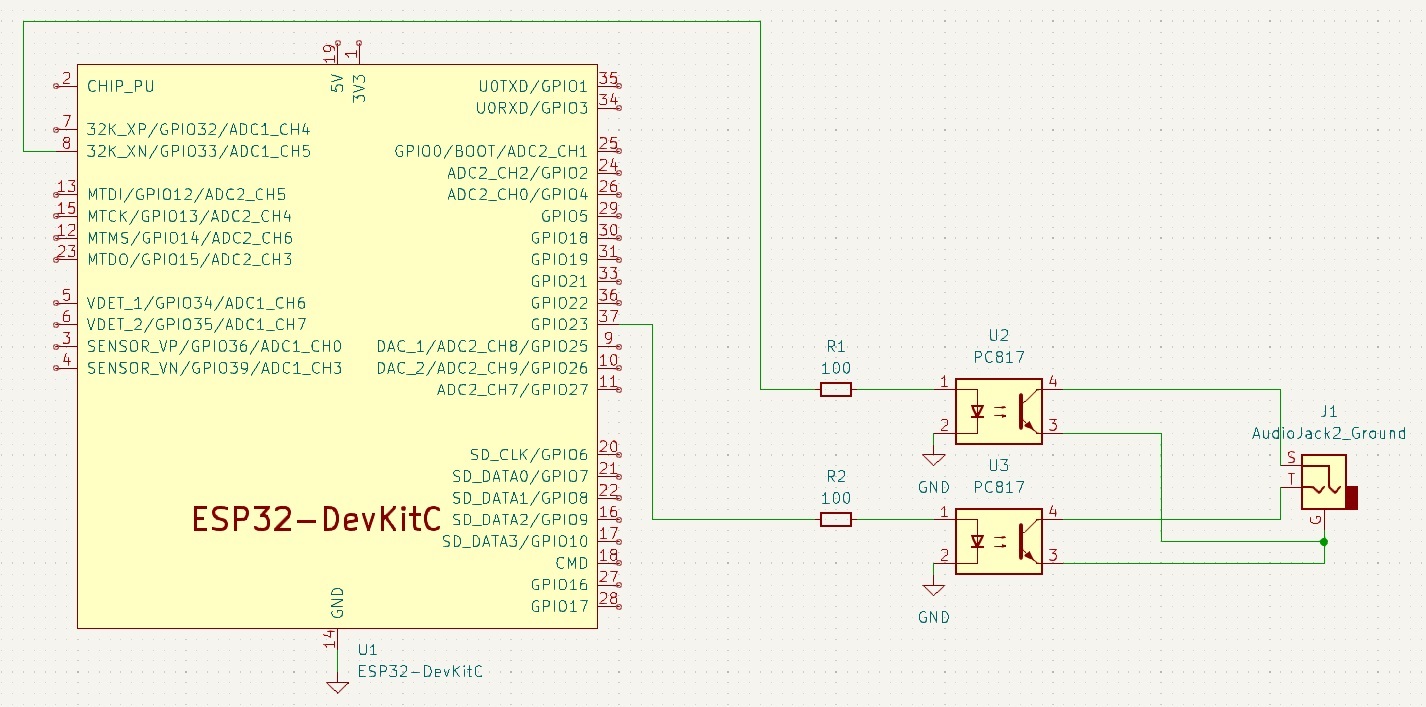
Task: Select the ESP32-DevKitC value text below U1
Action: (x=420, y=671)
